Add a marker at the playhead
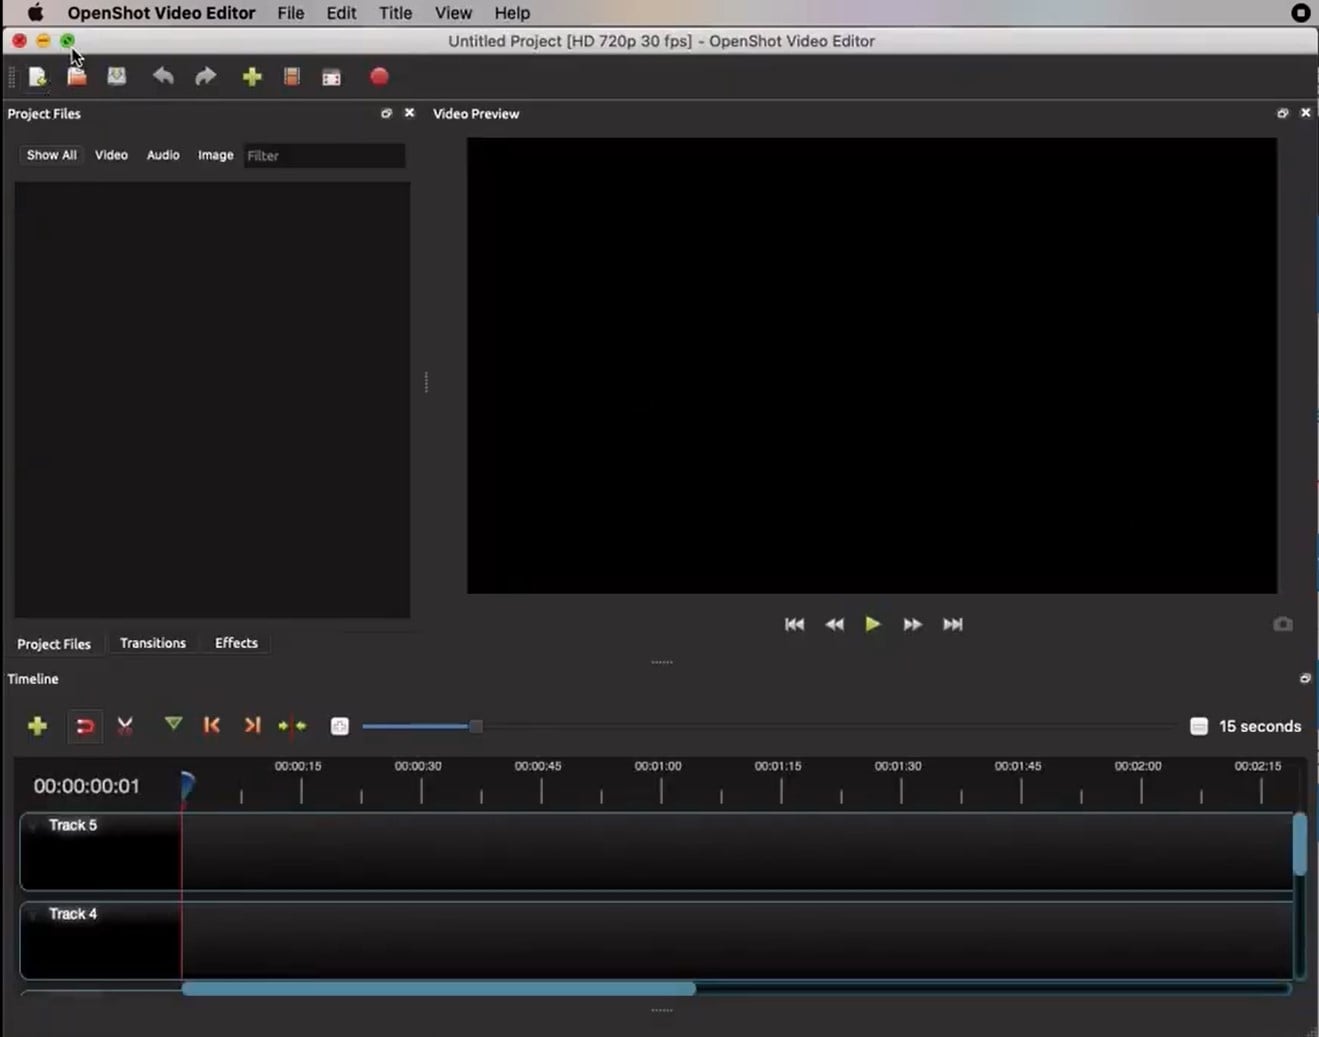Image resolution: width=1319 pixels, height=1037 pixels. coord(173,724)
